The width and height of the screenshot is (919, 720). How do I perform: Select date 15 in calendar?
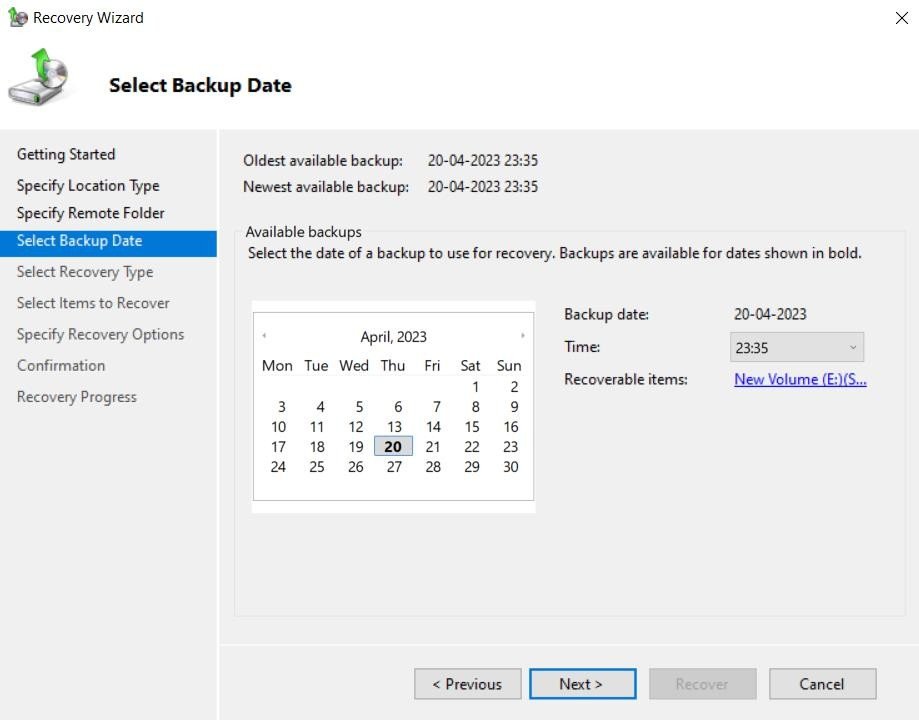pyautogui.click(x=472, y=427)
